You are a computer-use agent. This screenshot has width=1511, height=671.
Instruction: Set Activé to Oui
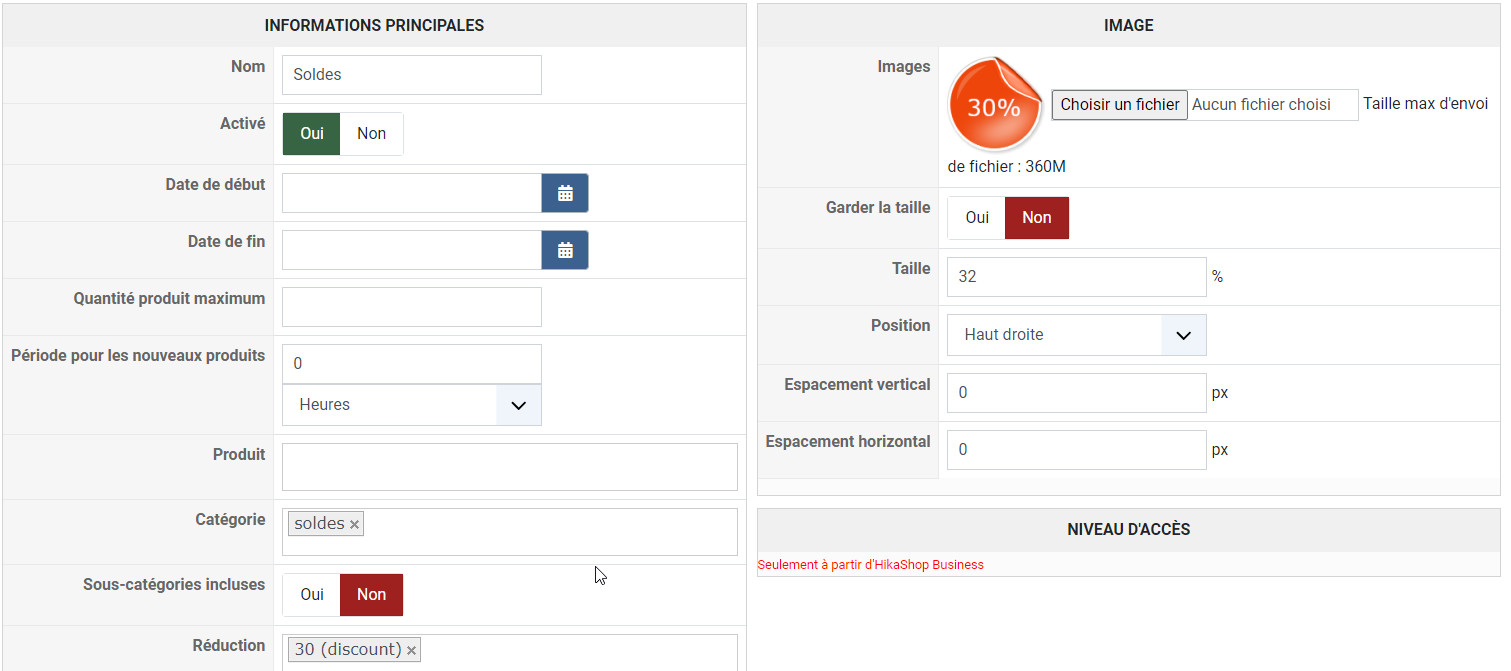312,134
